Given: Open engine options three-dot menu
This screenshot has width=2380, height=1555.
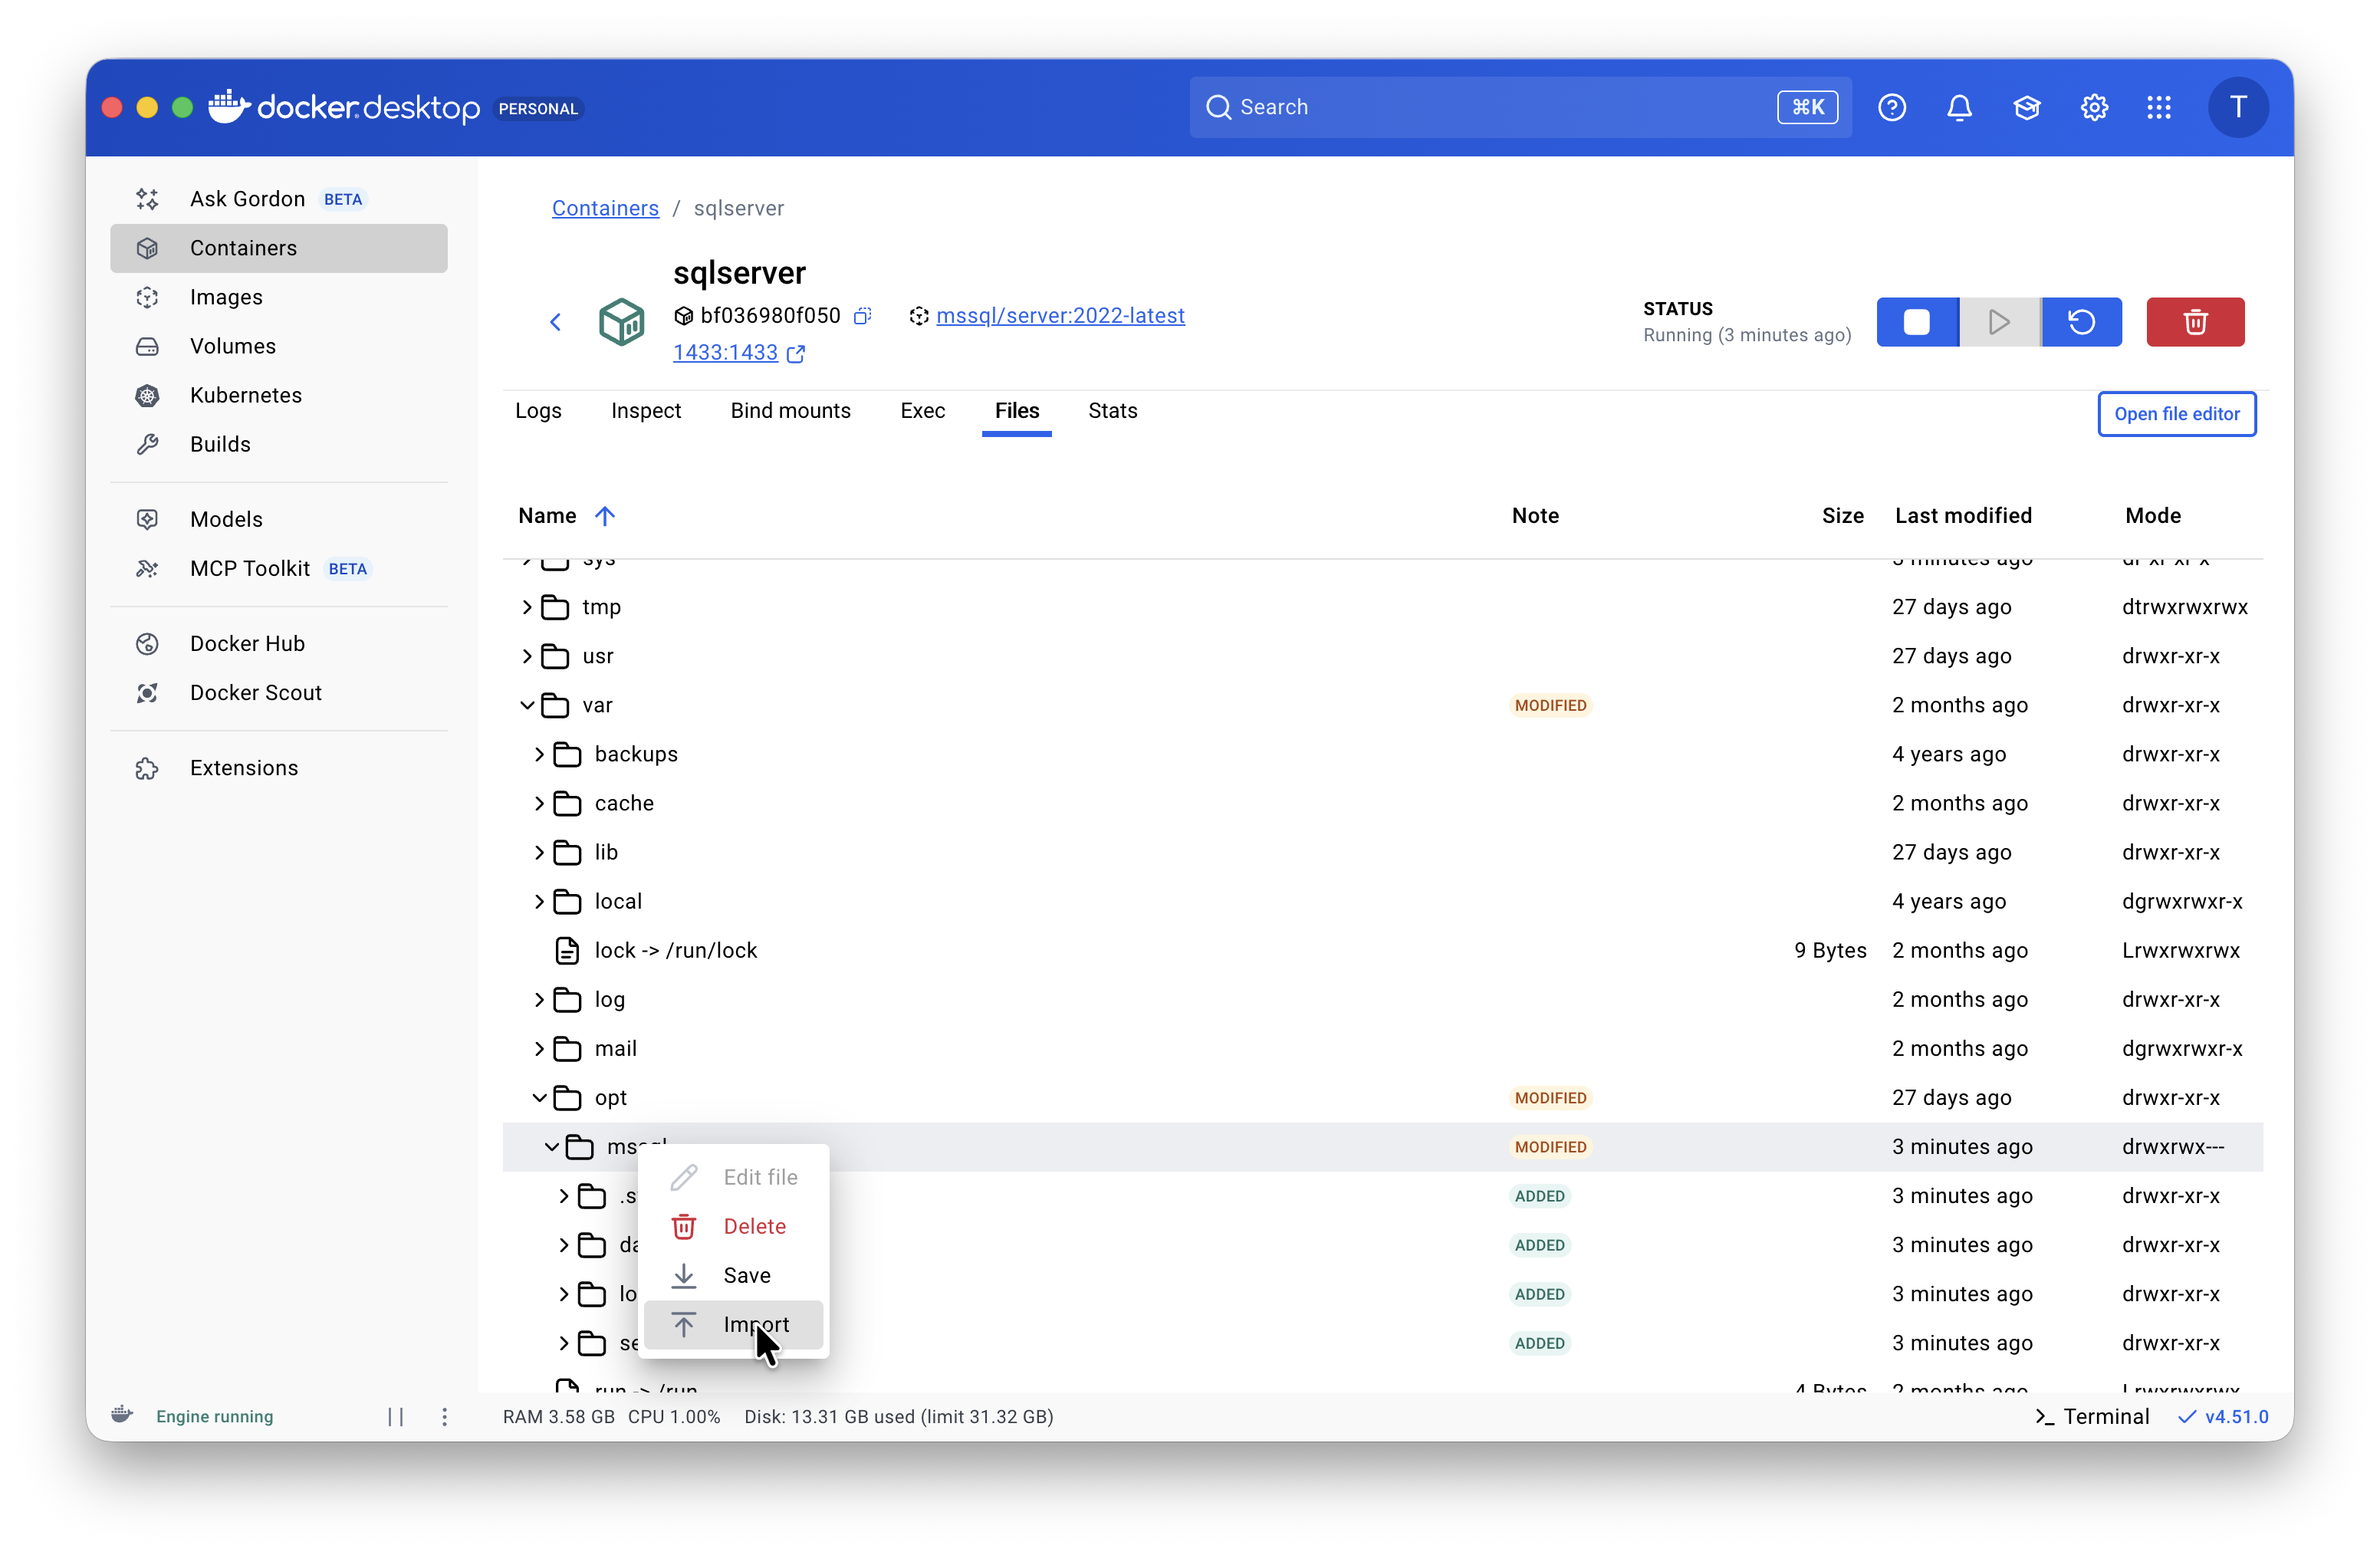Looking at the screenshot, I should [445, 1416].
